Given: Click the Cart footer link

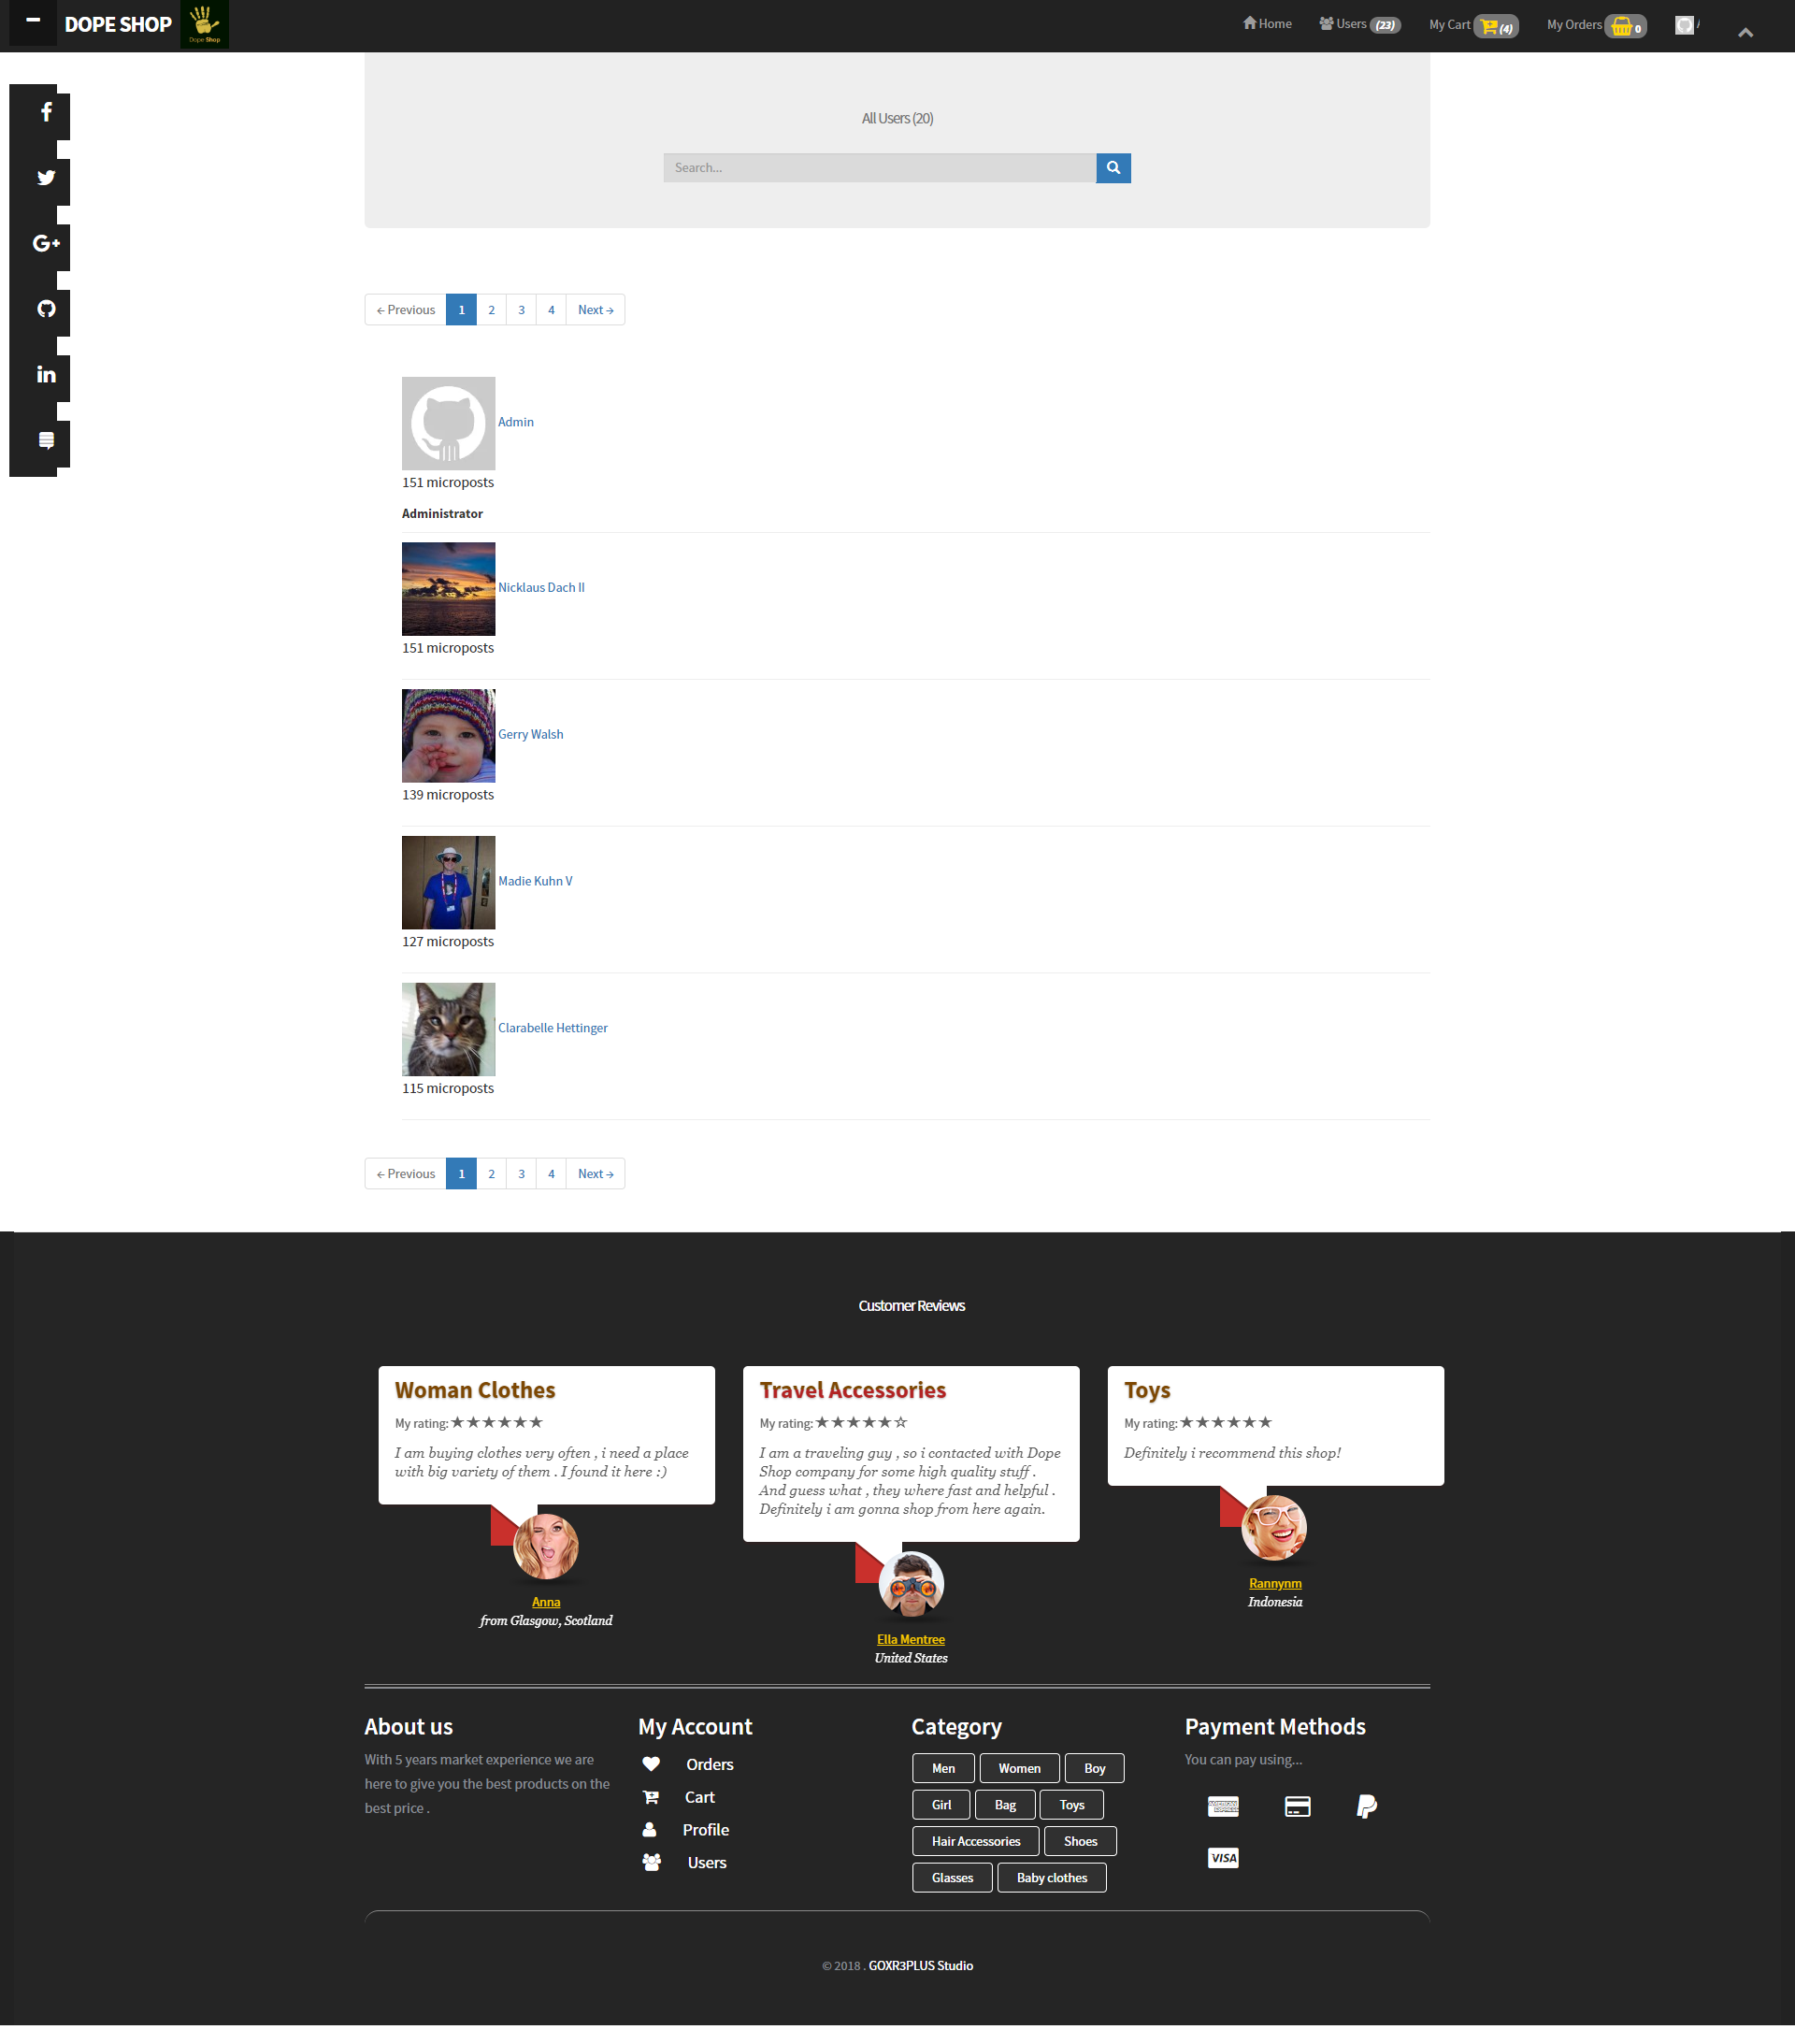Looking at the screenshot, I should tap(700, 1795).
